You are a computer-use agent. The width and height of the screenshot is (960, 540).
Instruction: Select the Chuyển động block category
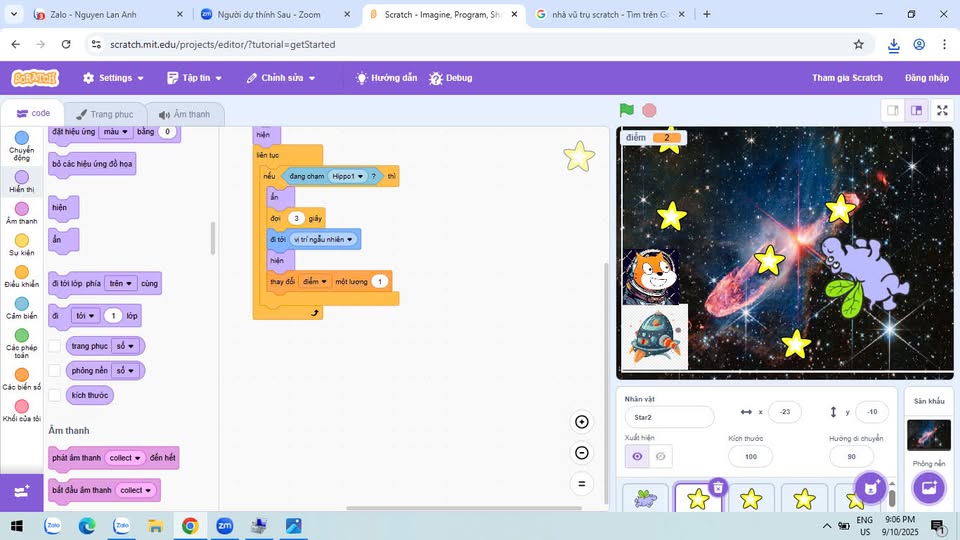point(21,146)
